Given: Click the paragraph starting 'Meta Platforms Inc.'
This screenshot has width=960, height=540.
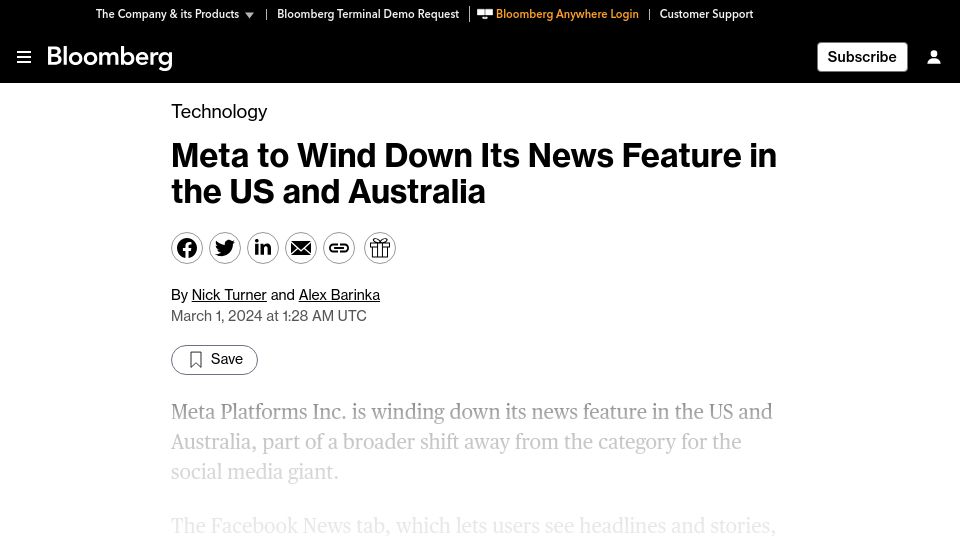Looking at the screenshot, I should coord(471,441).
